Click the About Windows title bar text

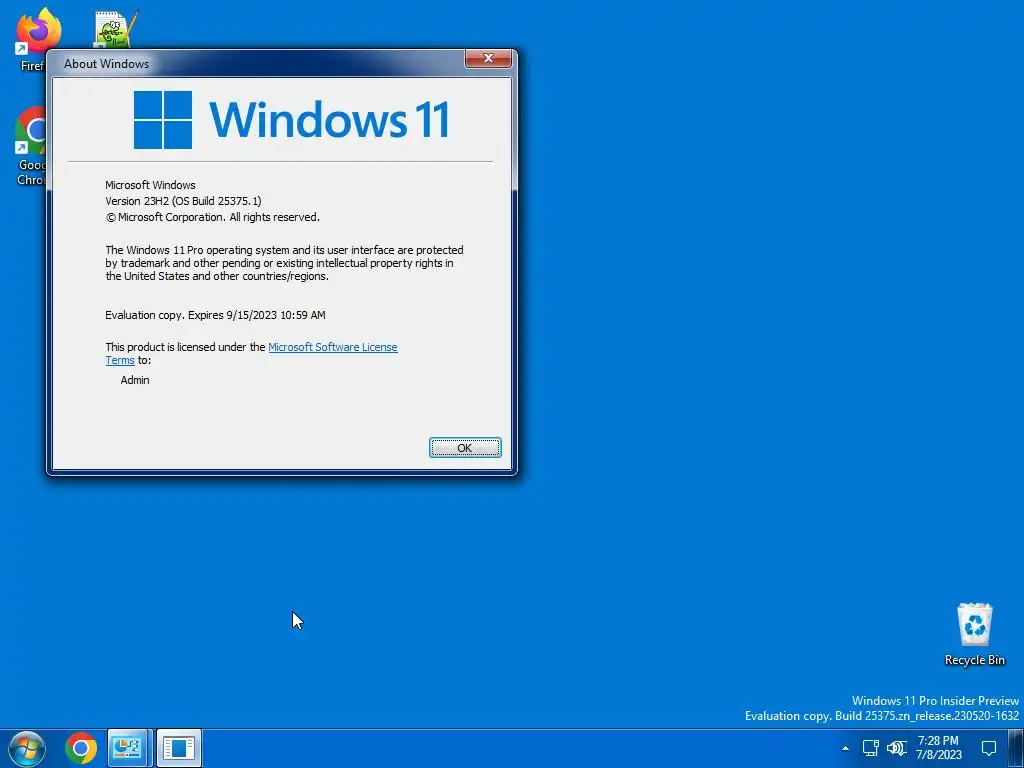point(106,63)
